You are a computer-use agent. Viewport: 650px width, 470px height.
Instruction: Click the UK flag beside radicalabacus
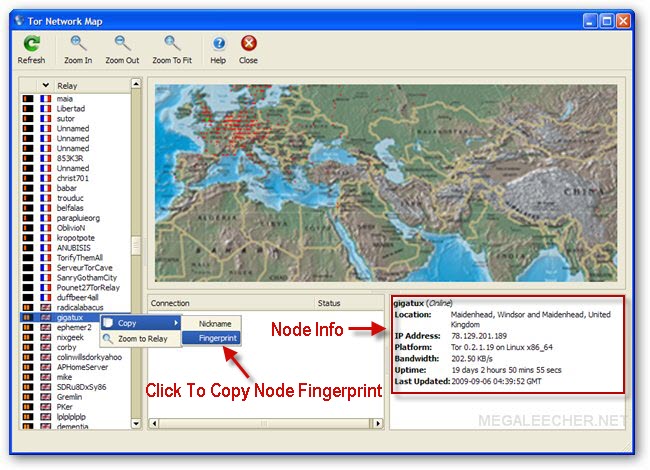[x=46, y=308]
